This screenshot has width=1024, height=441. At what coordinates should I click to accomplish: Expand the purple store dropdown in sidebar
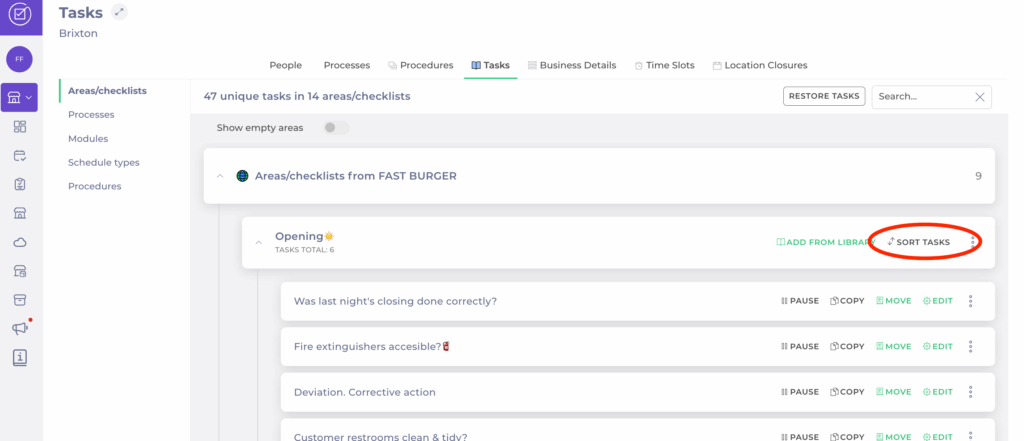point(20,97)
